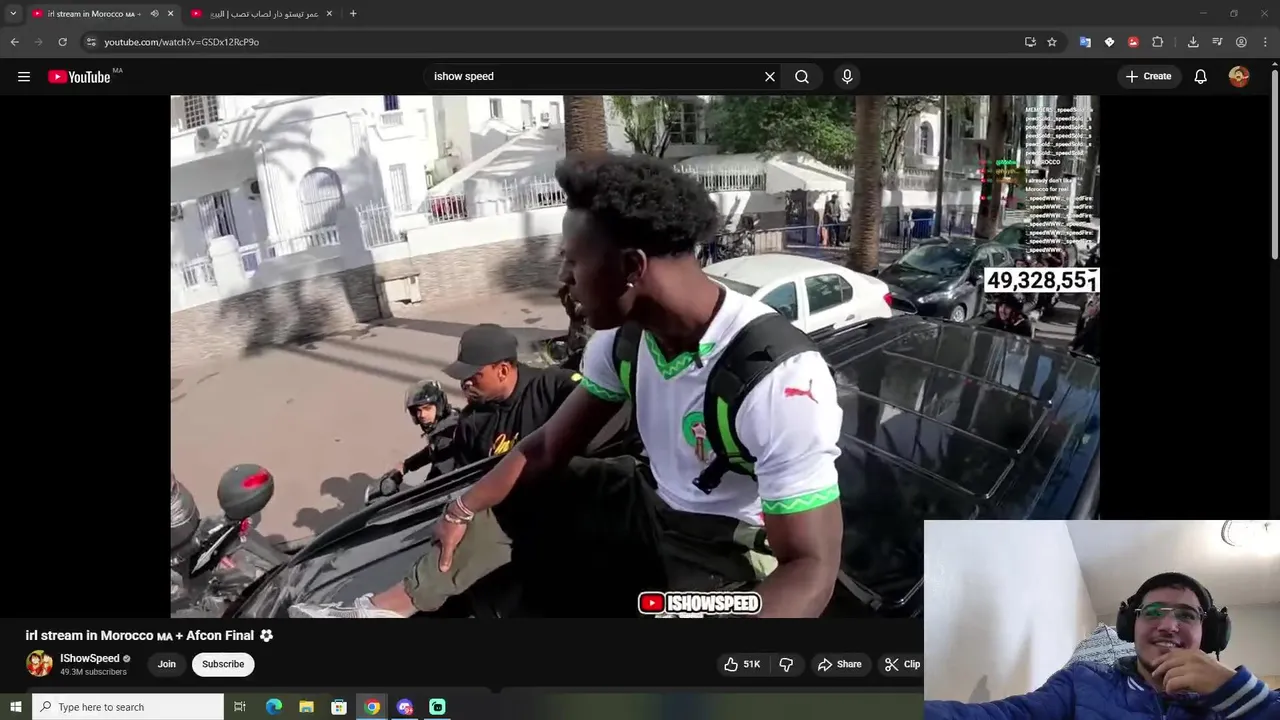The height and width of the screenshot is (720, 1280).
Task: Launch Microsoft Edge from the taskbar
Action: tap(273, 707)
